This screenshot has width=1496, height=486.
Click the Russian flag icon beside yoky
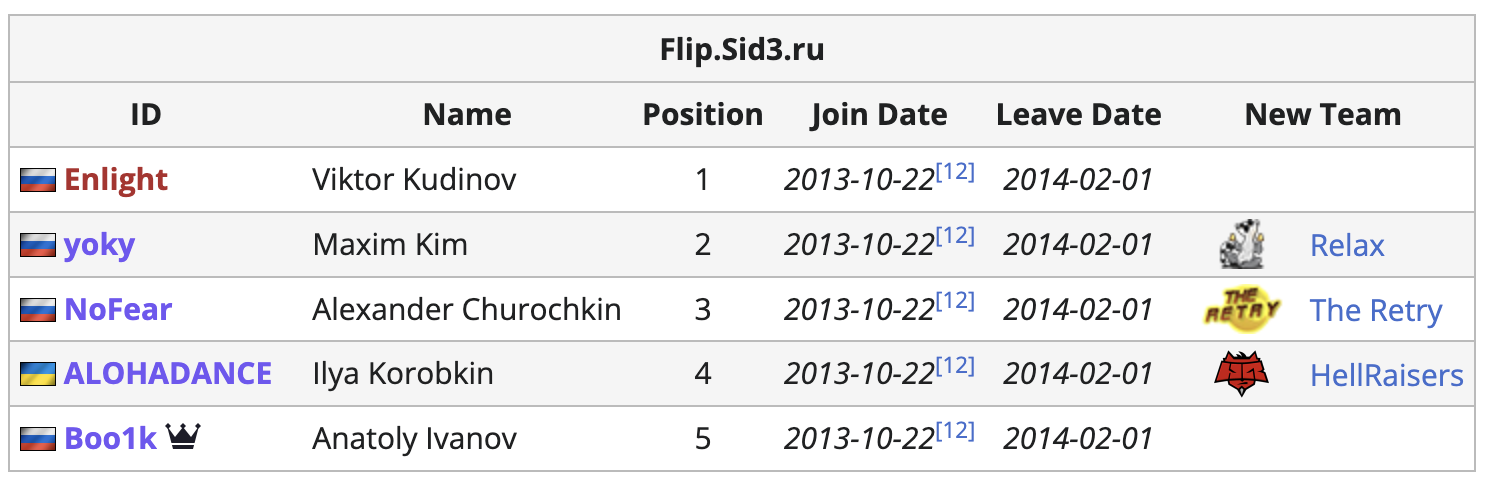point(38,246)
